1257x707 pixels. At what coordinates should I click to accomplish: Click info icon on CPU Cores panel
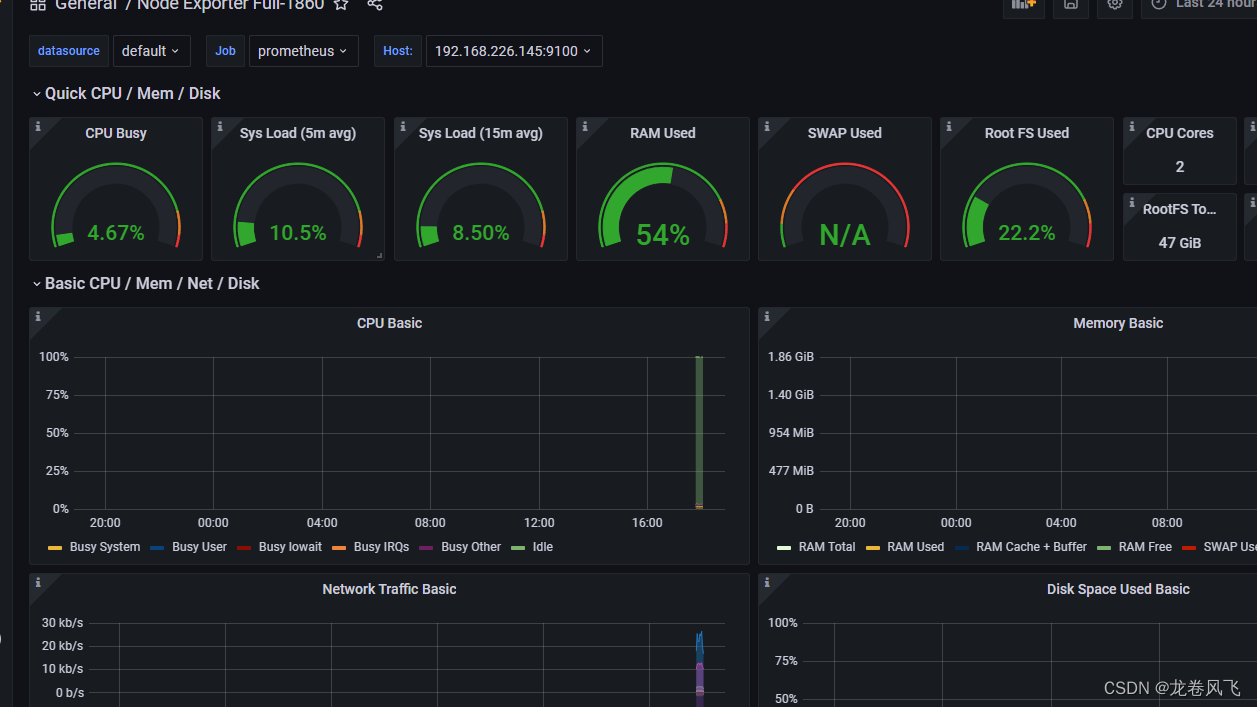pos(1132,127)
